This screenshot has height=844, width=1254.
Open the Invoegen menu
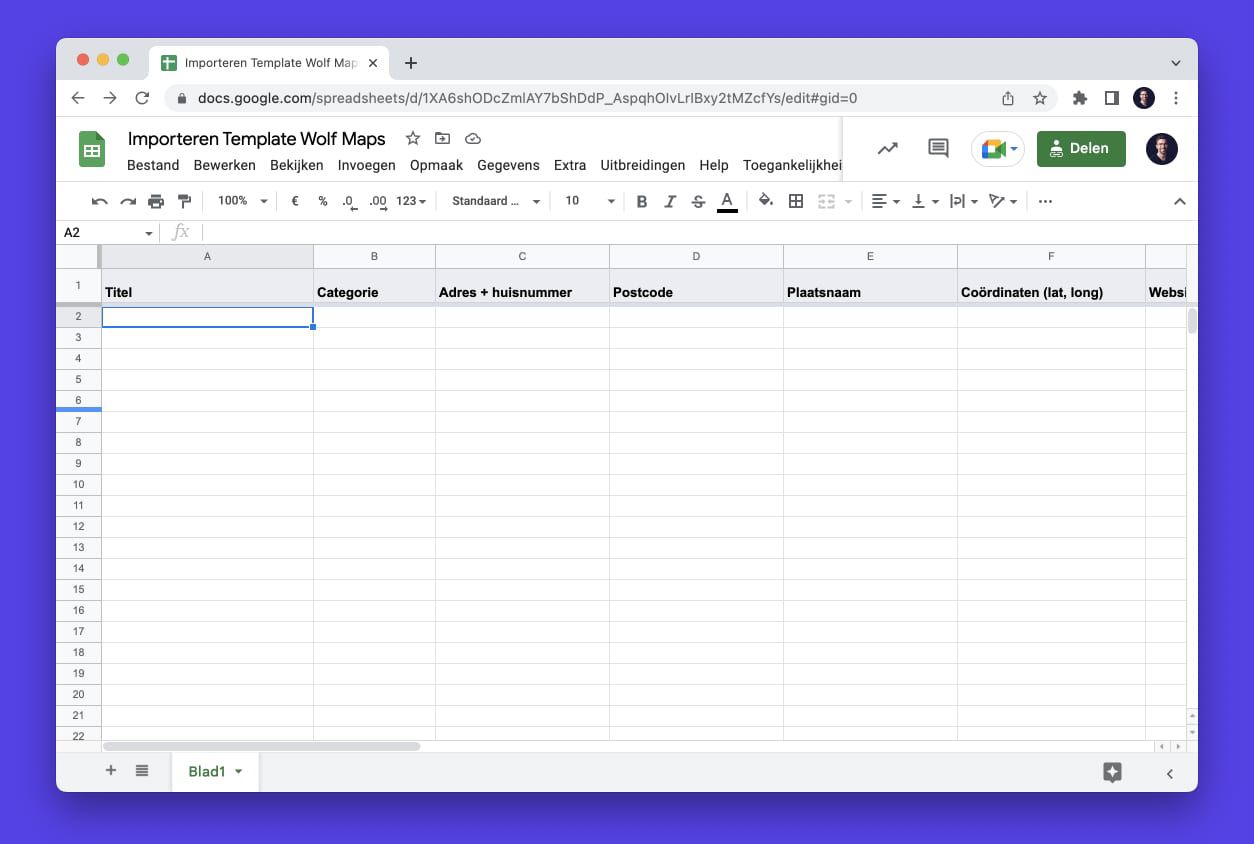[x=366, y=165]
